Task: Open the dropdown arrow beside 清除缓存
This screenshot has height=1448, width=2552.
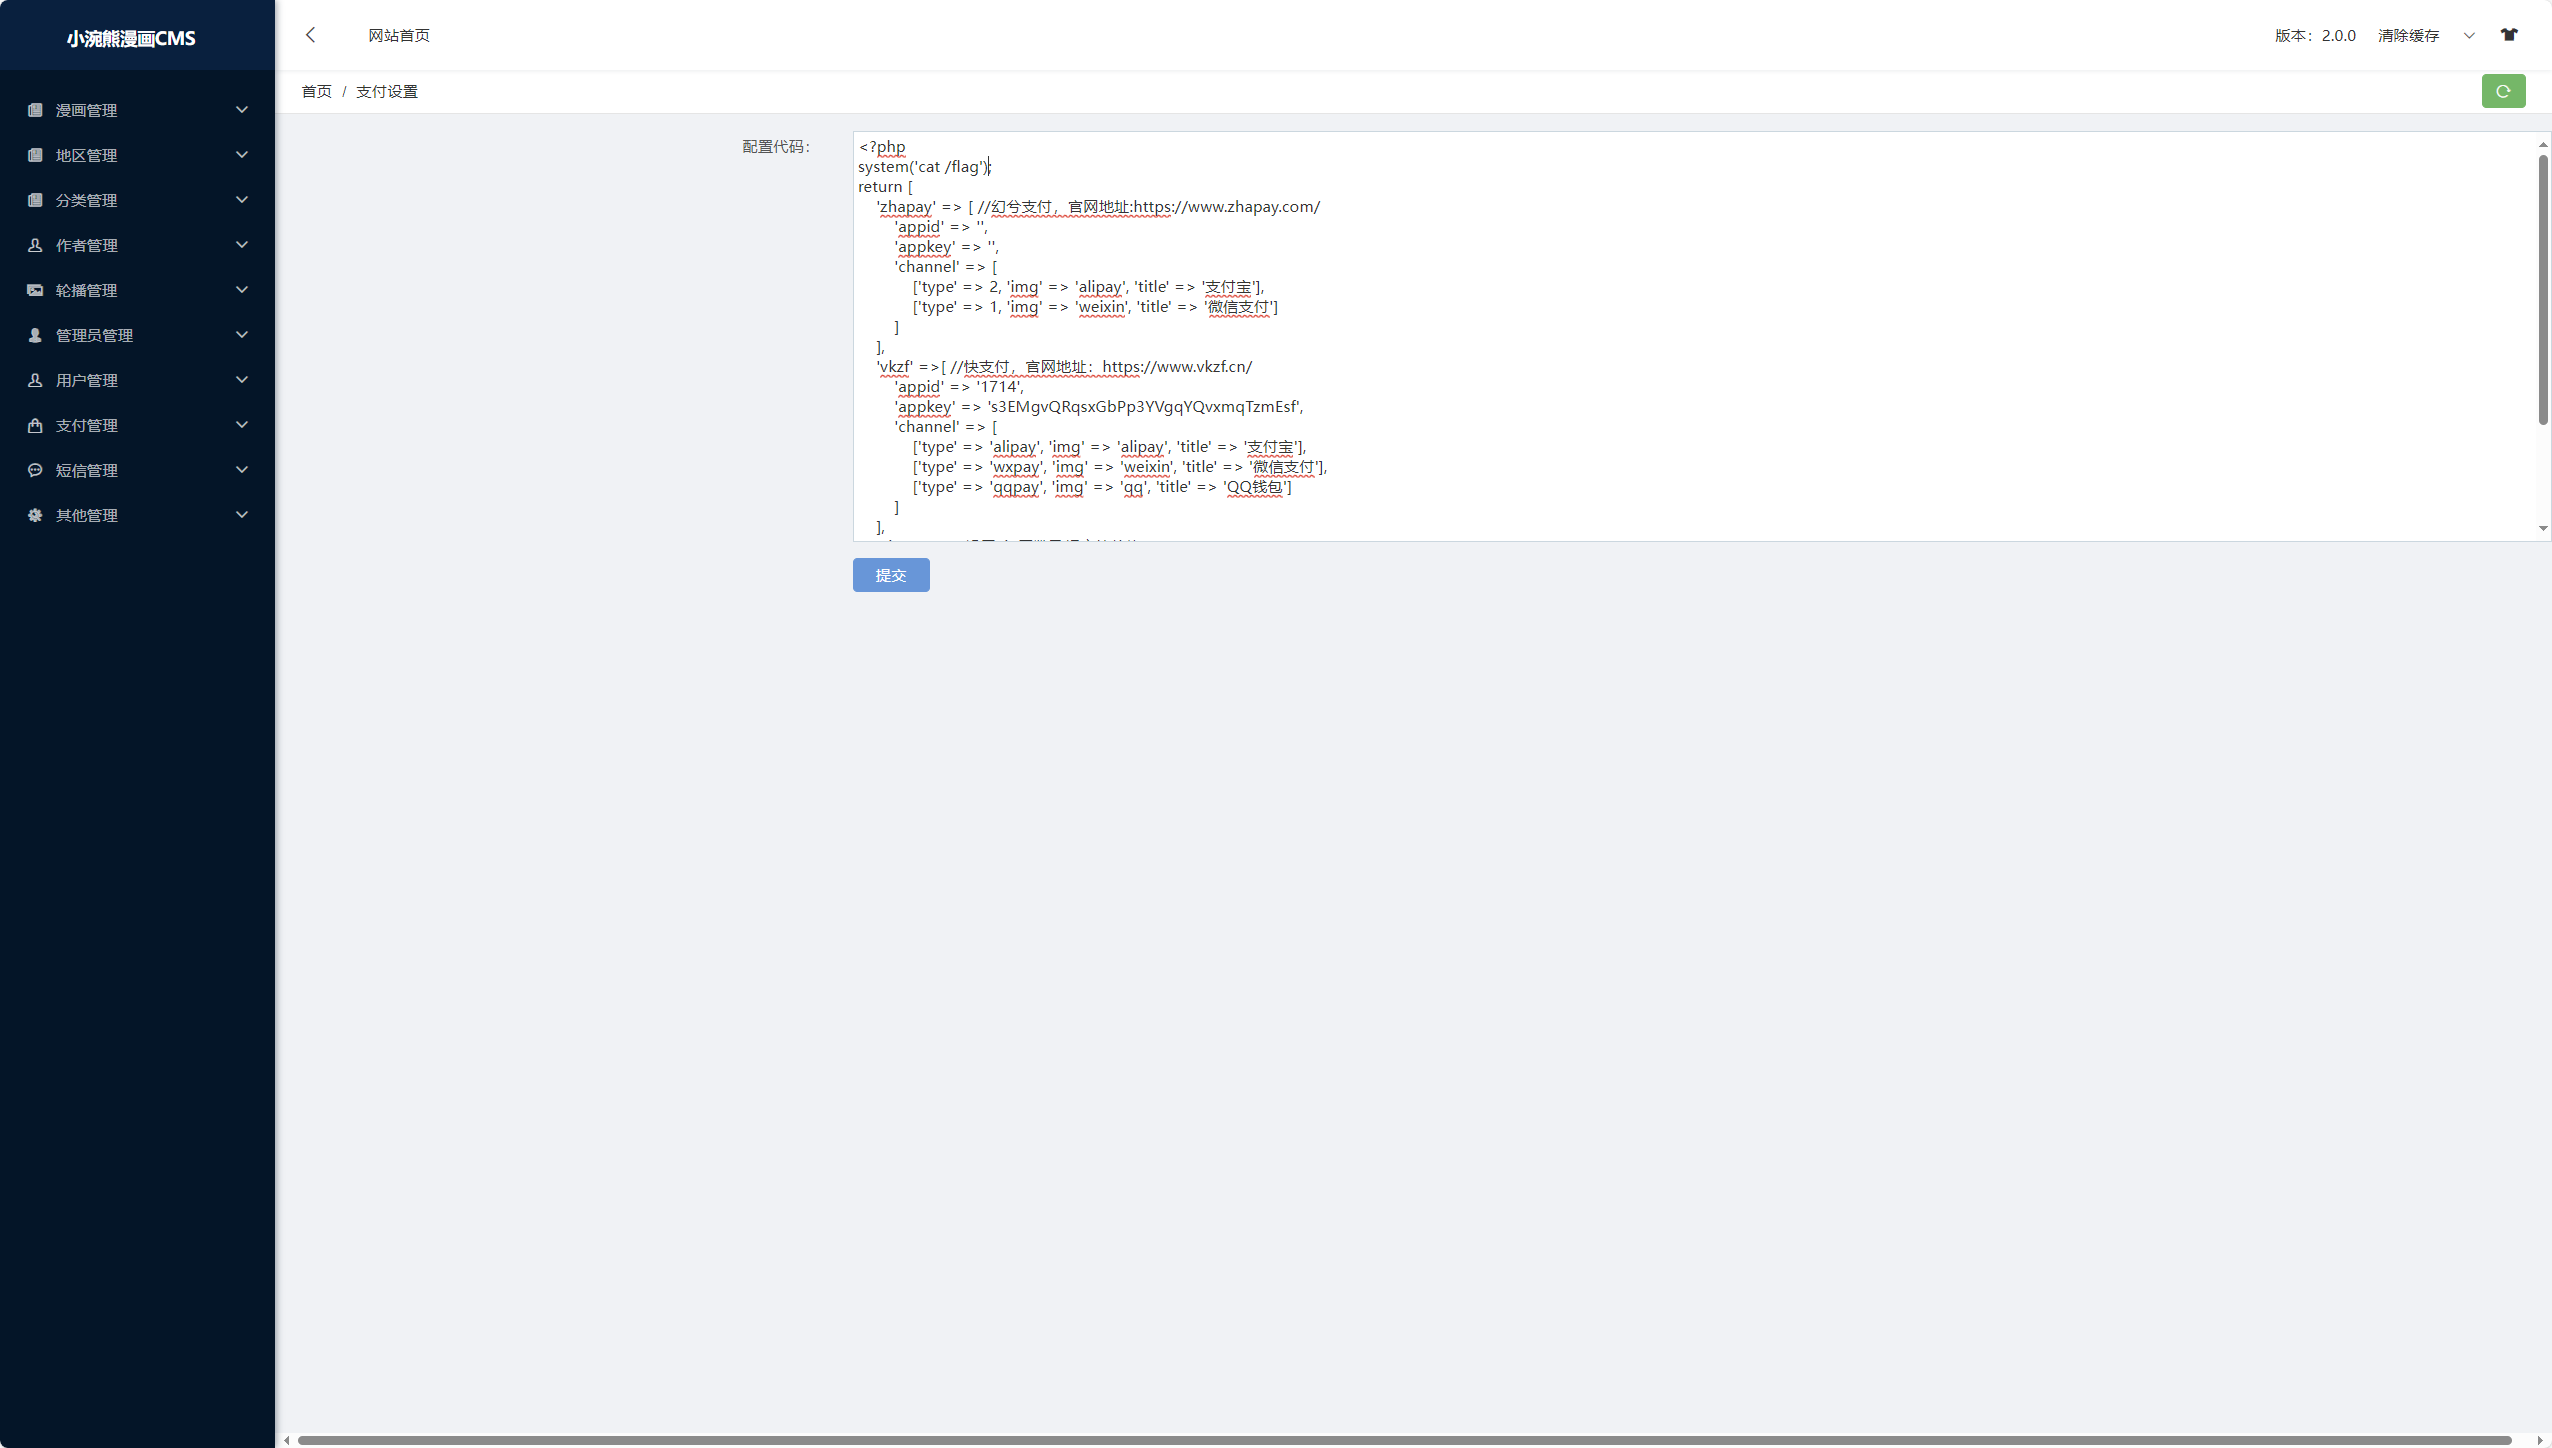Action: coord(2469,36)
